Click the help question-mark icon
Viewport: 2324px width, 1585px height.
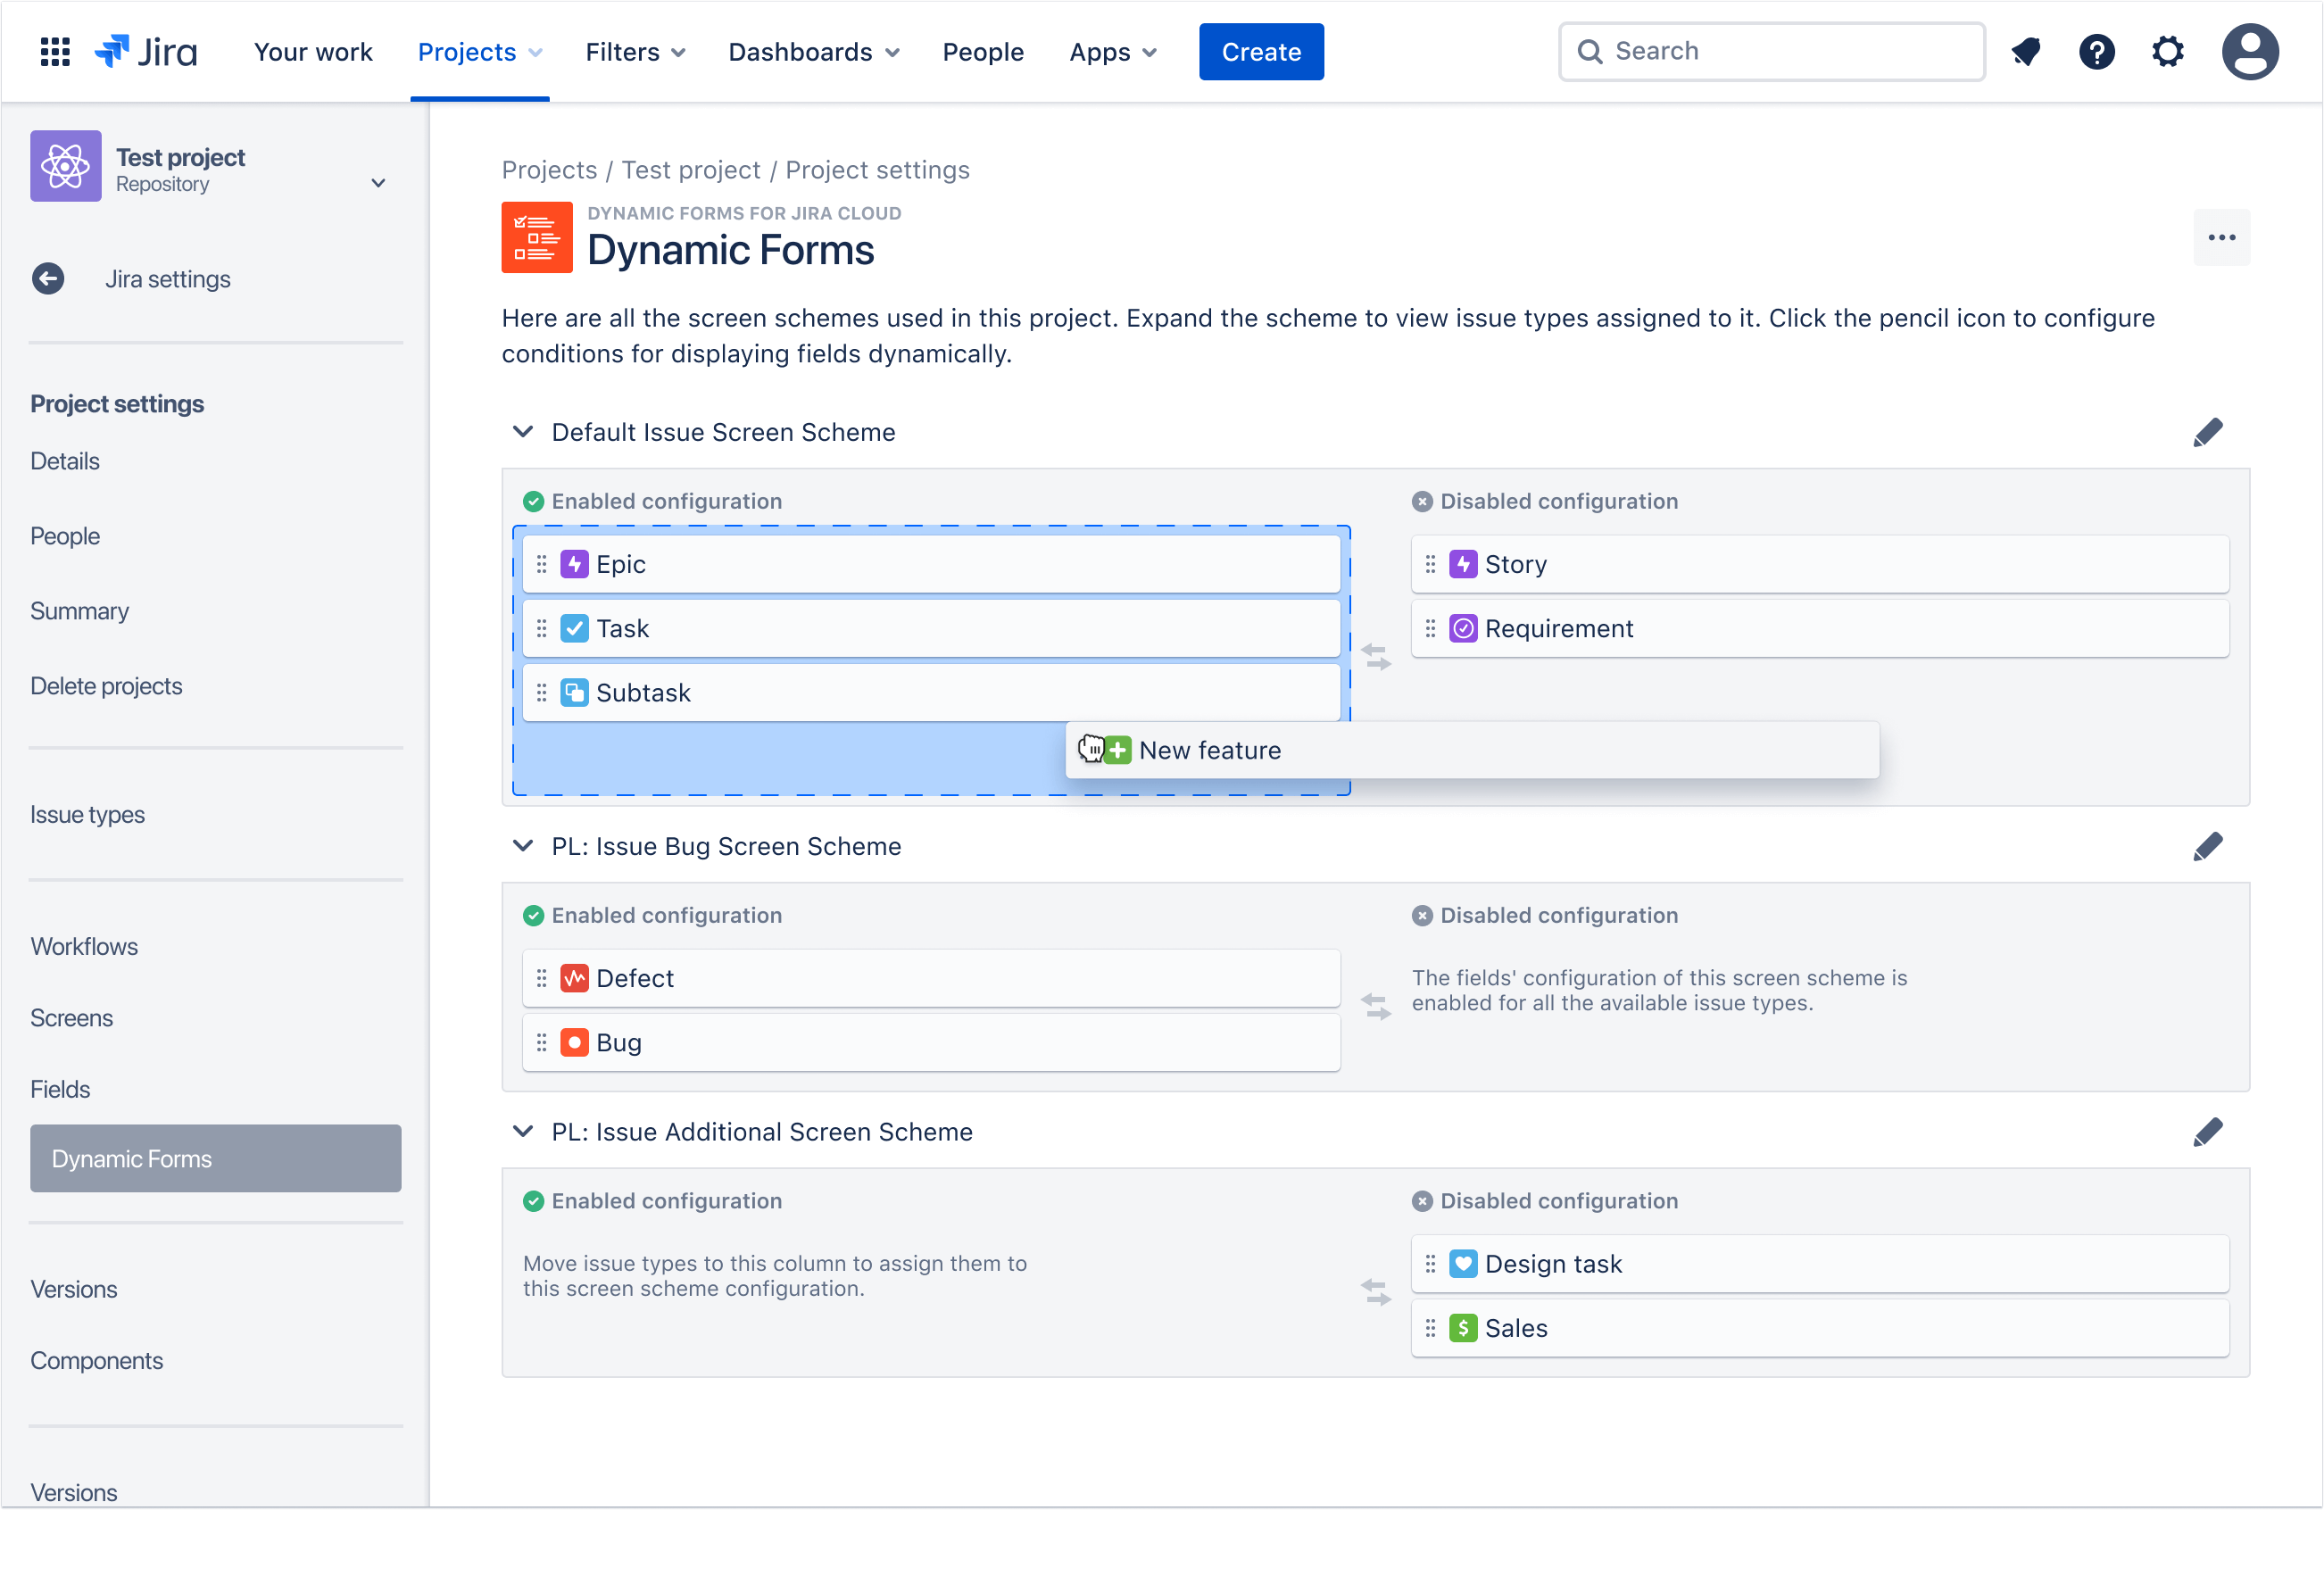pos(2097,51)
